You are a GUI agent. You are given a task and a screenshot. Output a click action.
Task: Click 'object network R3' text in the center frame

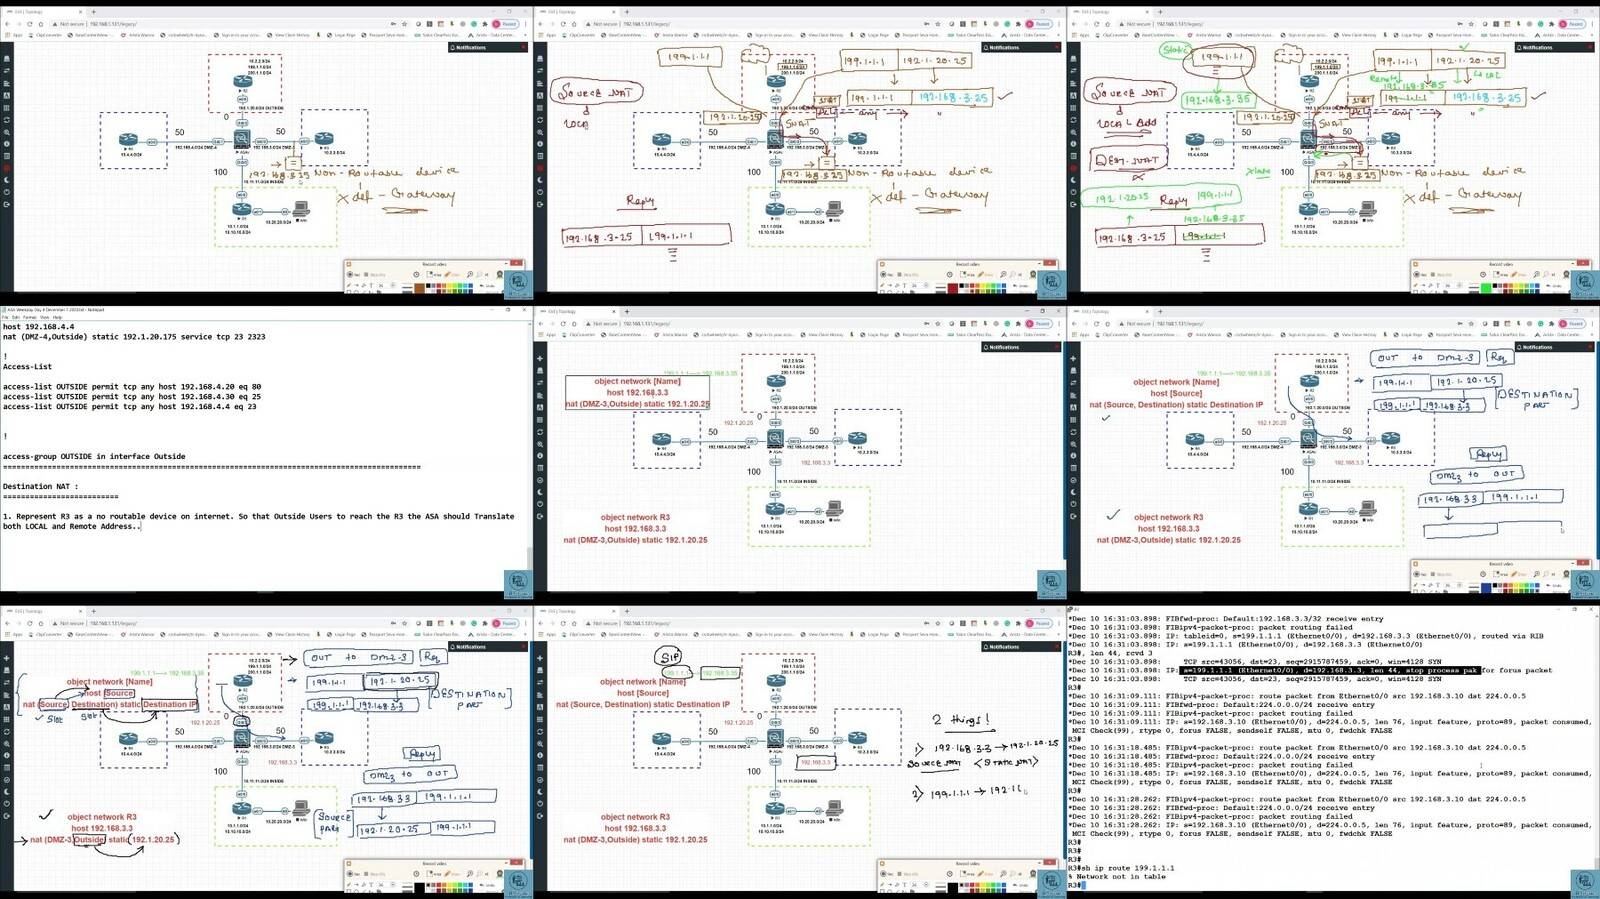[635, 518]
